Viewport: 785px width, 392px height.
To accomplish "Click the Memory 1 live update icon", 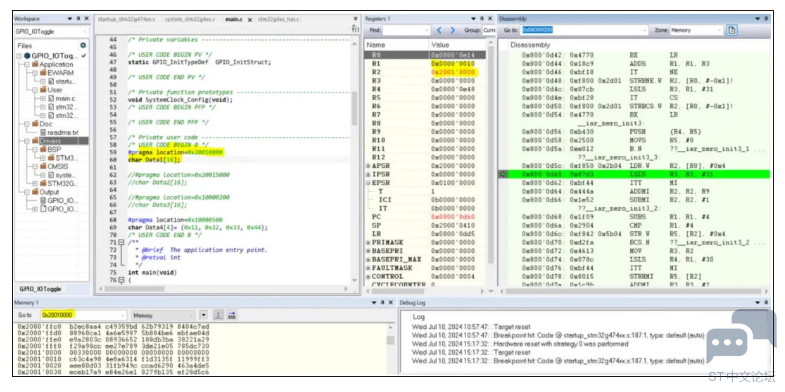I will pos(218,315).
